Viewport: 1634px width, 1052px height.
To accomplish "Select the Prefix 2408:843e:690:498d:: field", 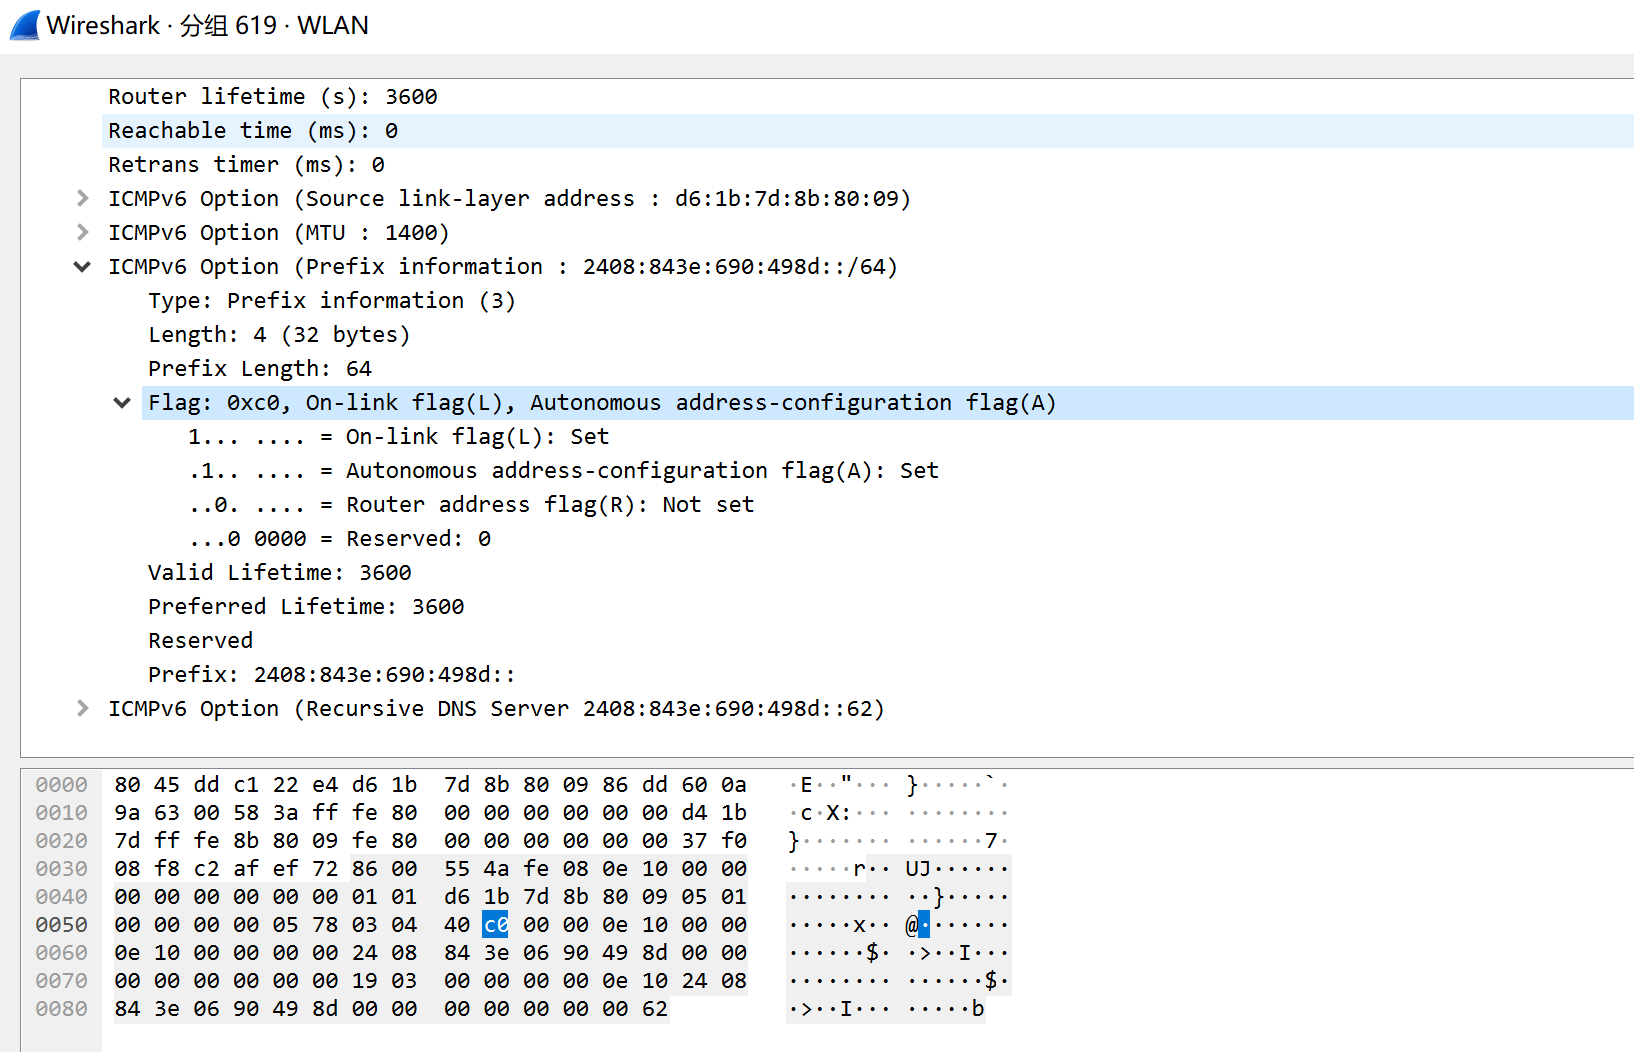I will pos(331,675).
